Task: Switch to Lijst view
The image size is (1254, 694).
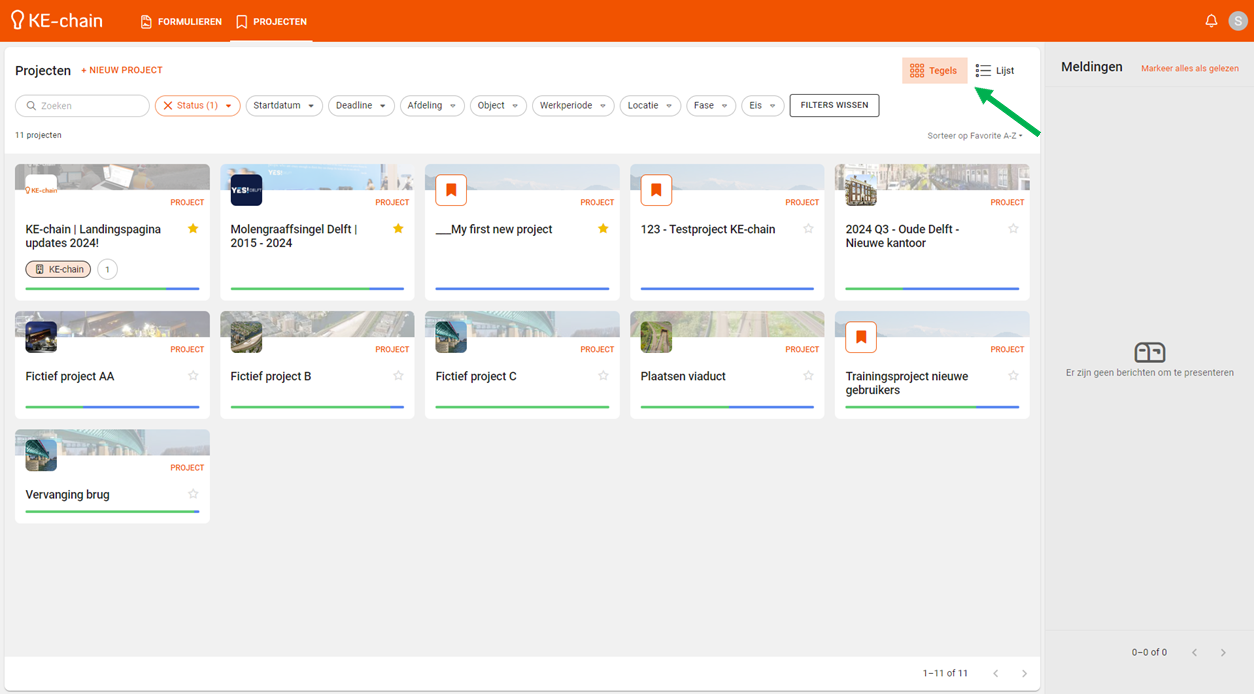Action: (995, 71)
